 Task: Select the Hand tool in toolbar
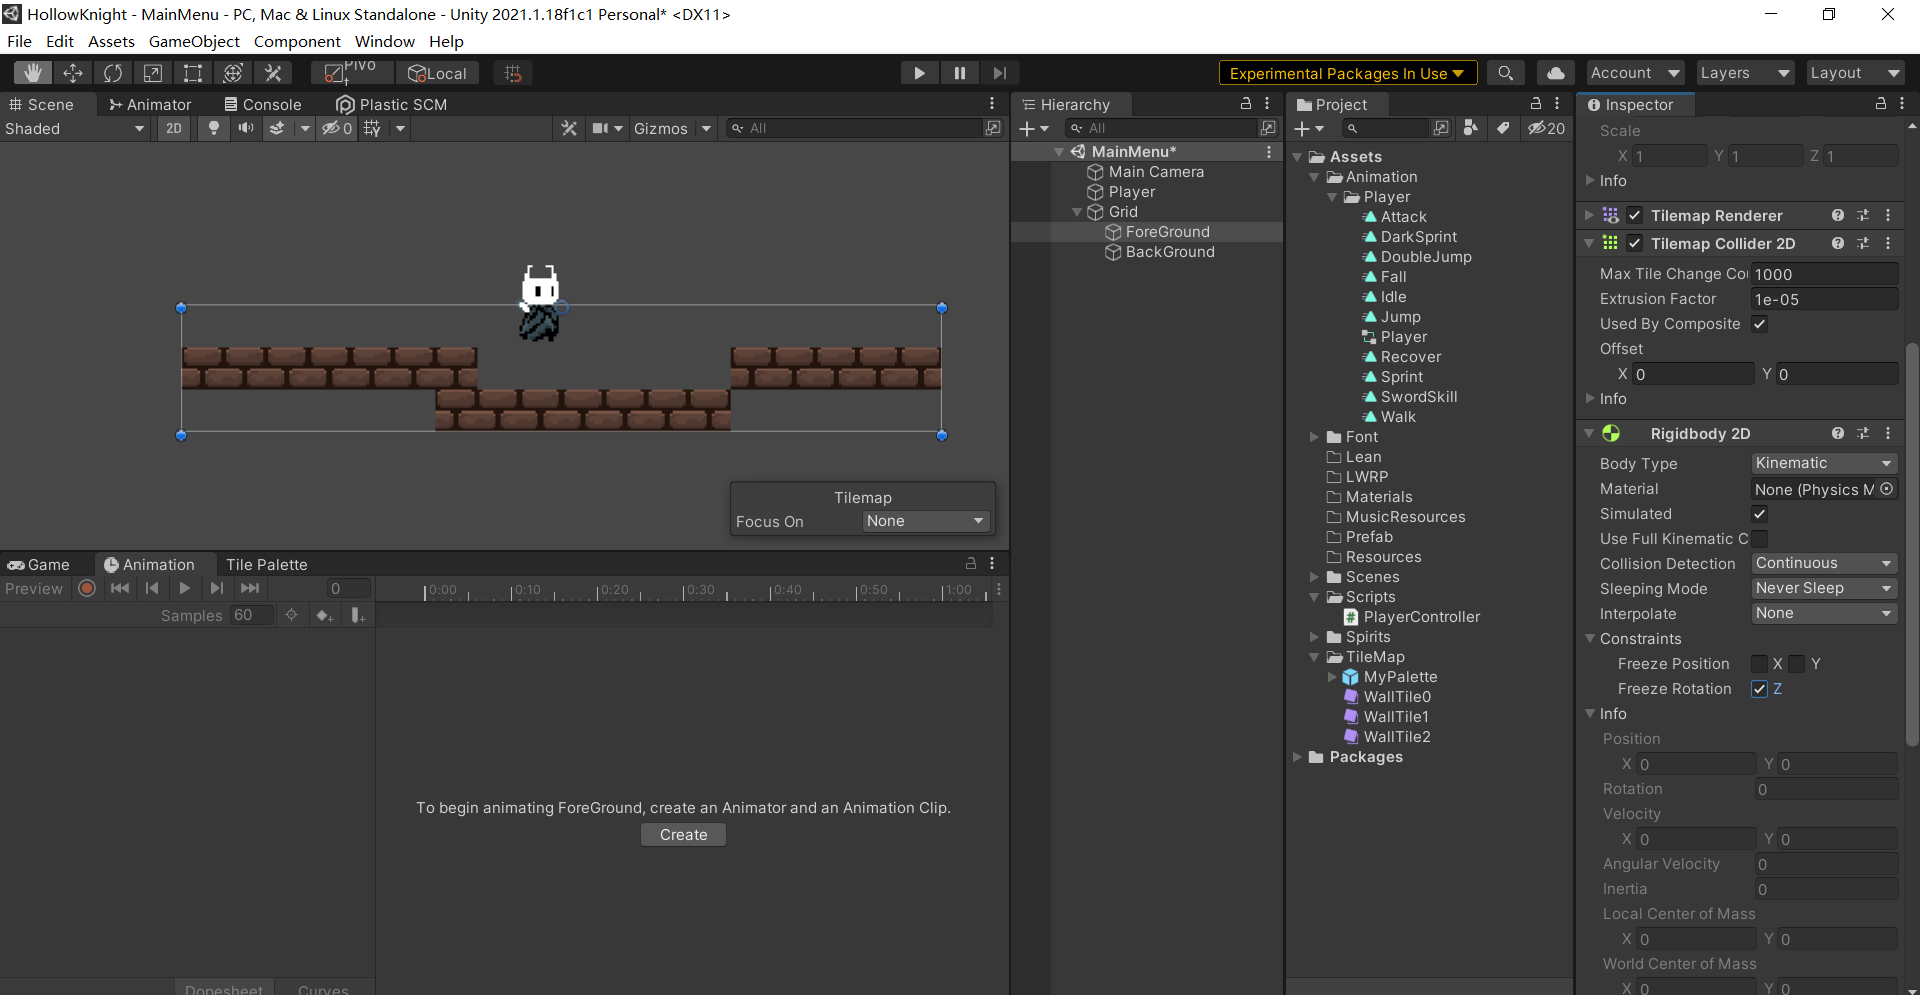(33, 73)
